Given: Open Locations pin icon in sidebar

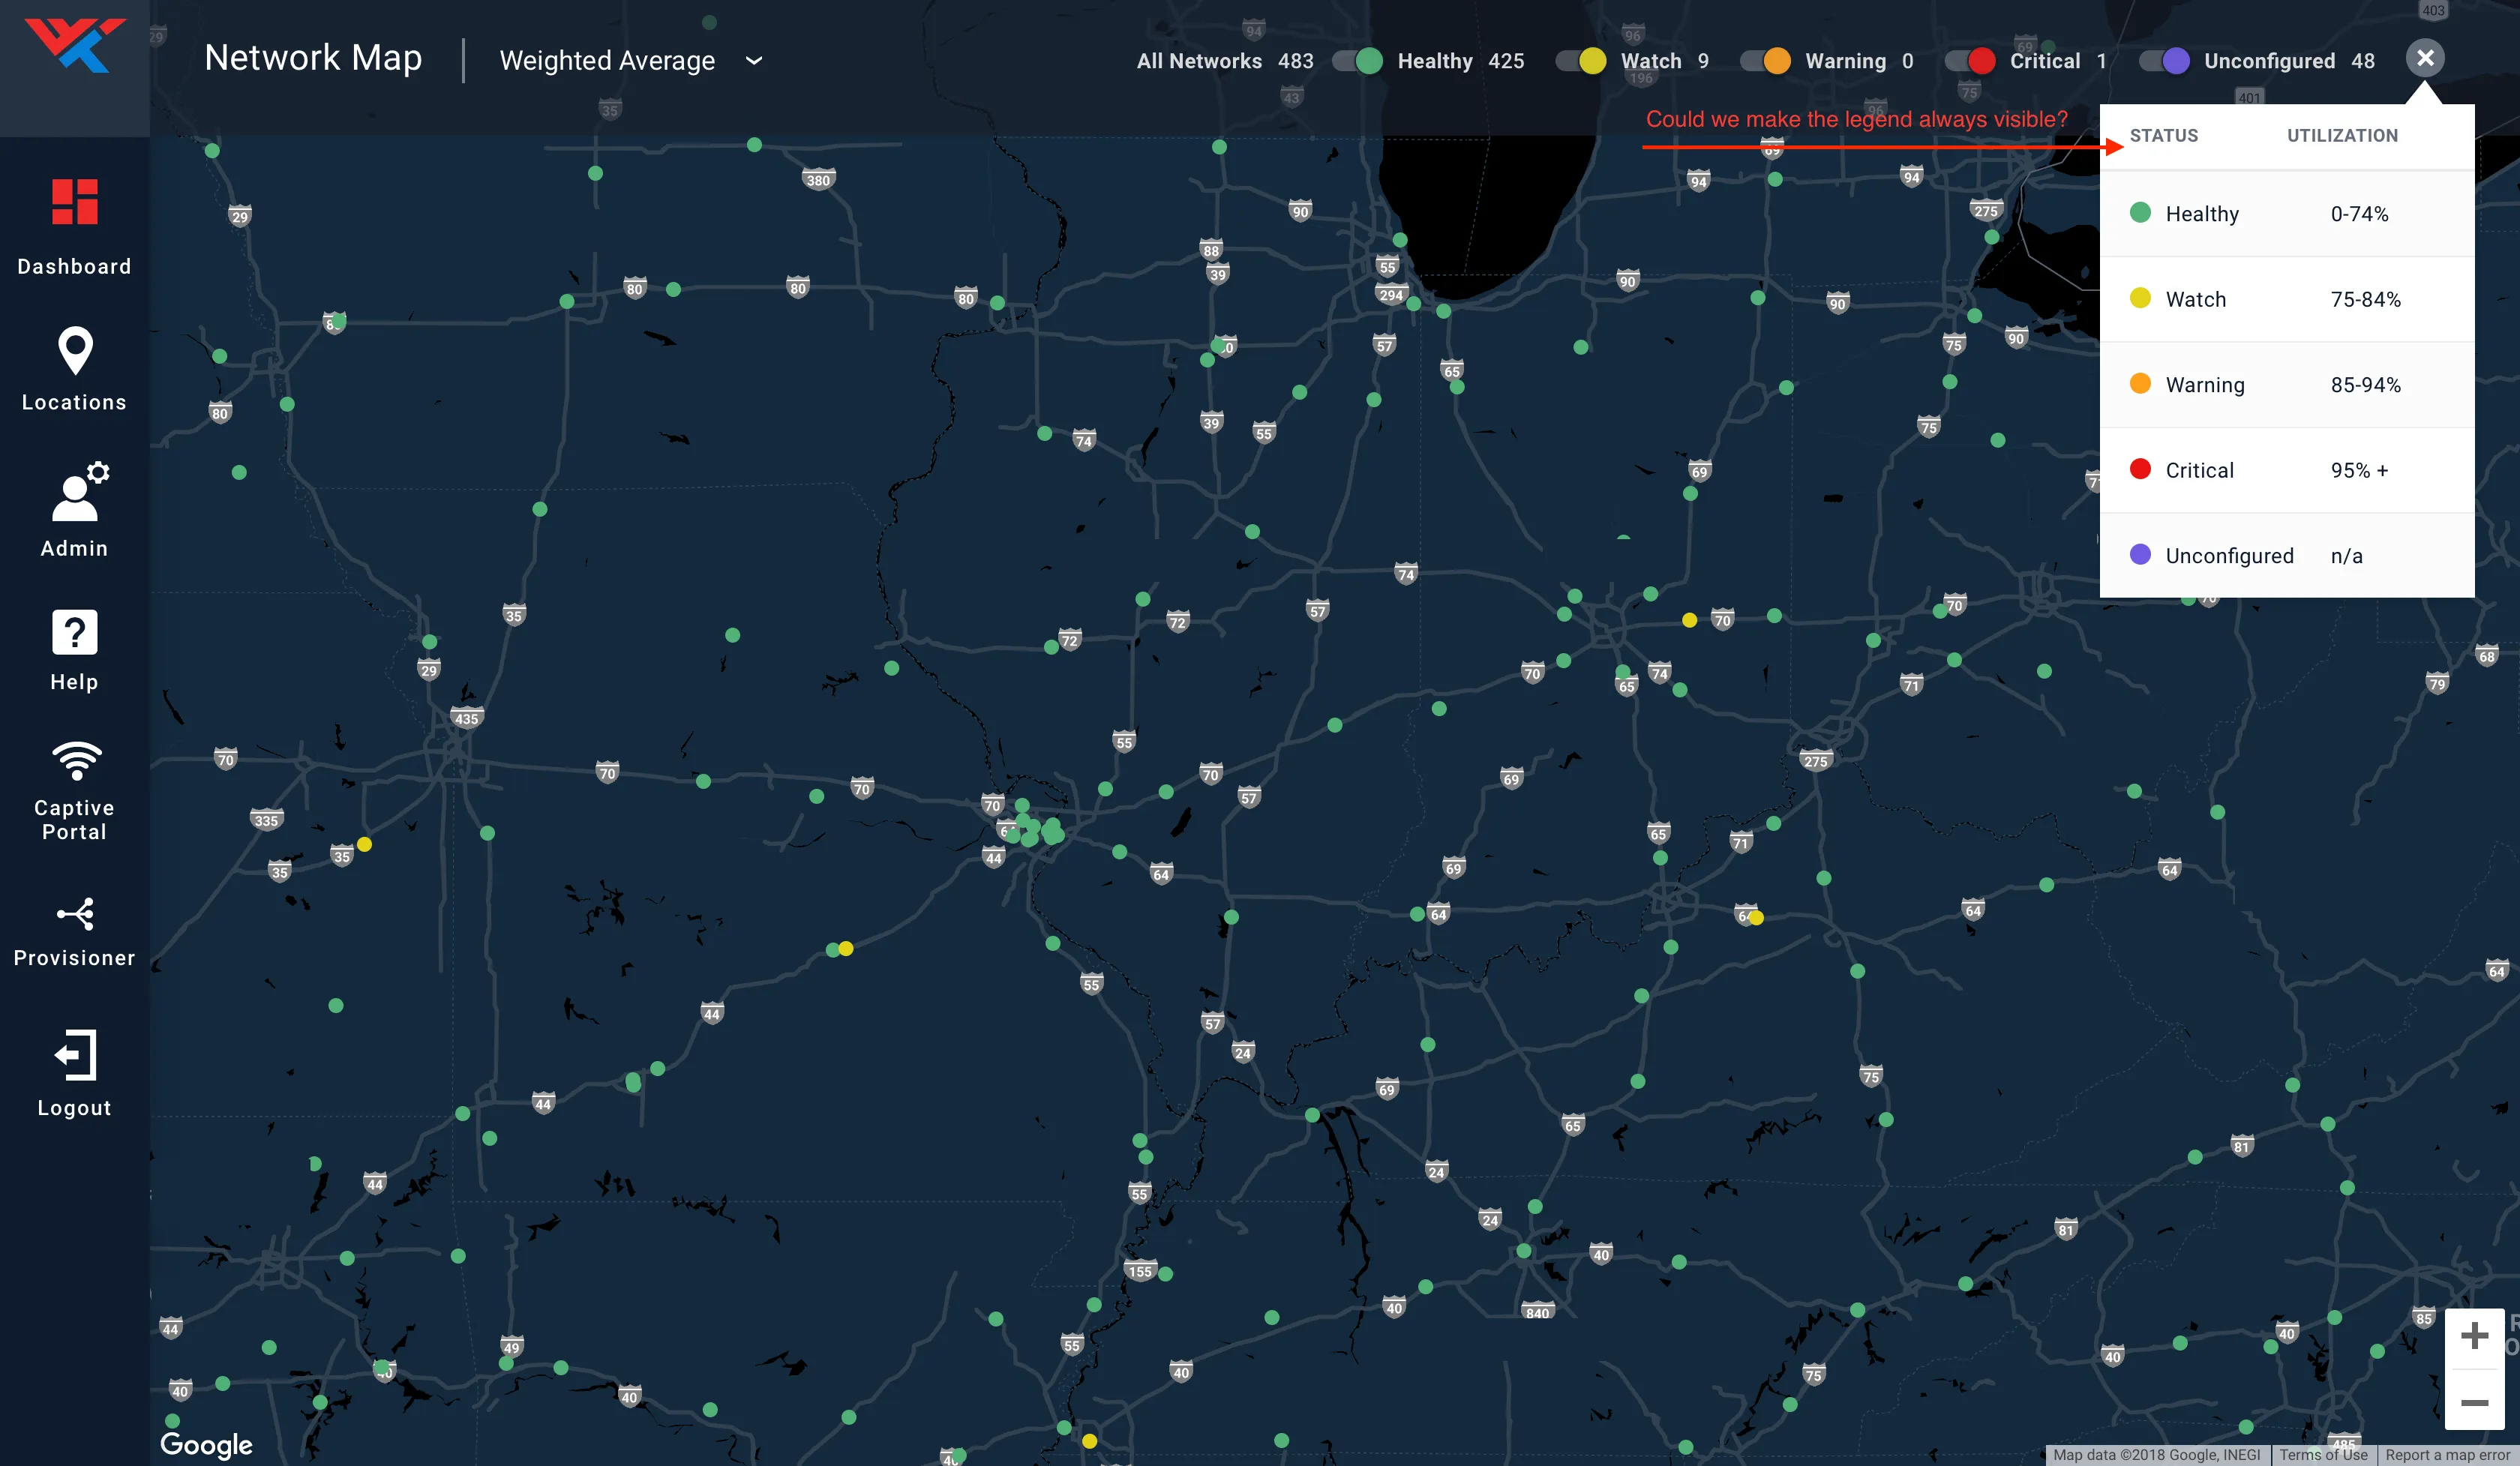Looking at the screenshot, I should pos(75,352).
